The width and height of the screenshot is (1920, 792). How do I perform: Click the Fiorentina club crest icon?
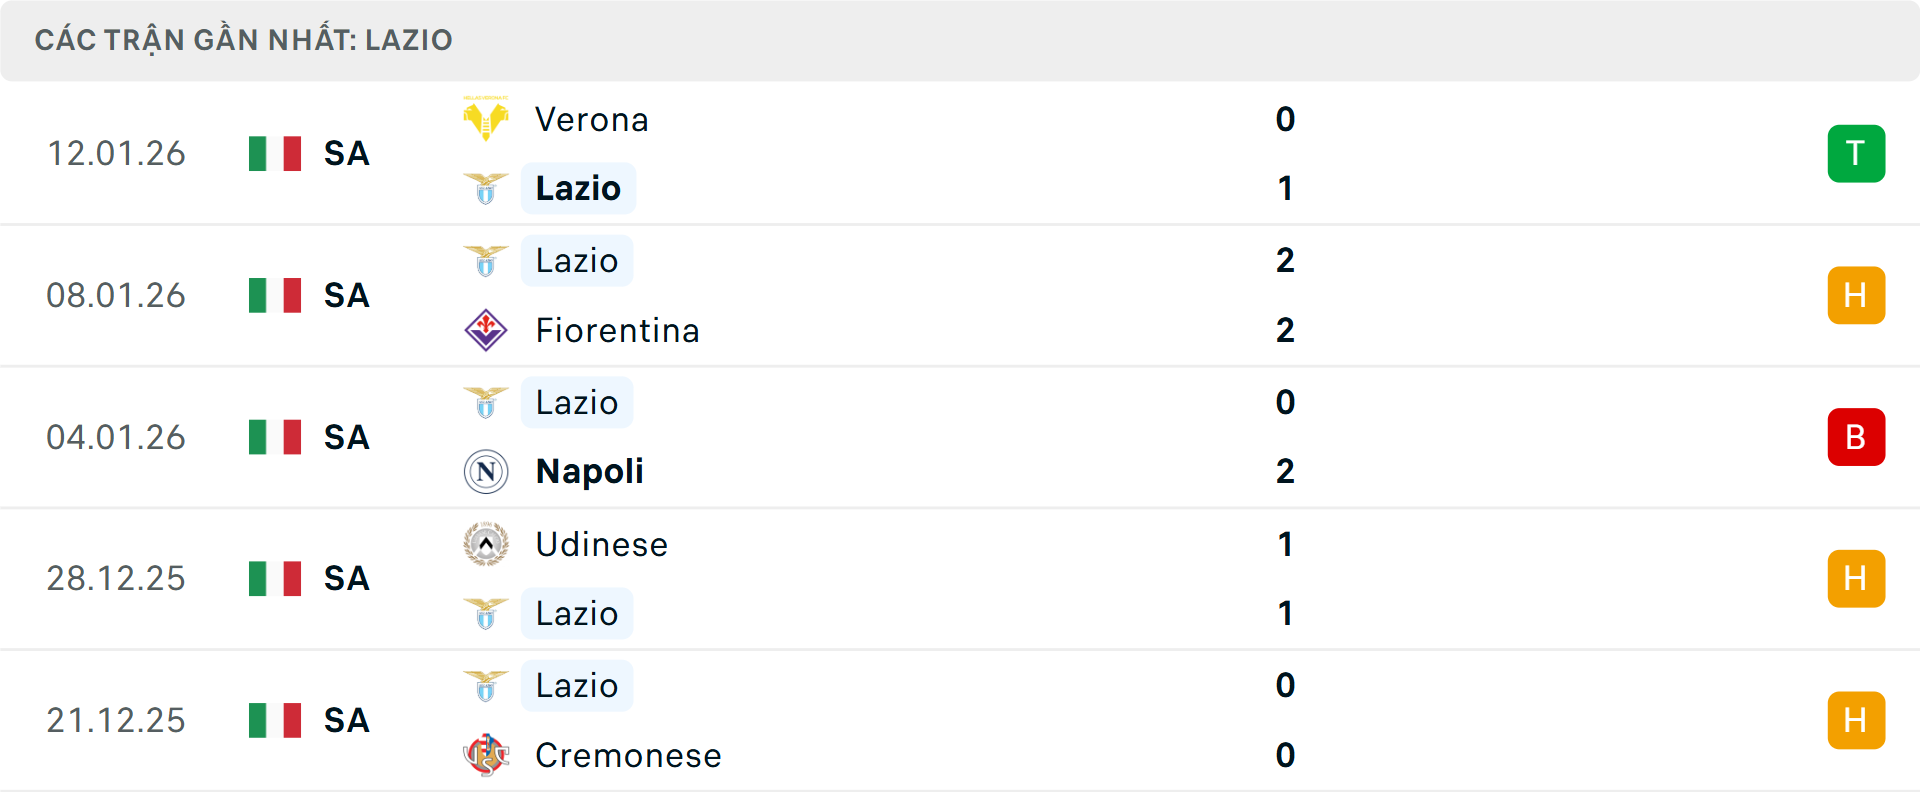[486, 330]
